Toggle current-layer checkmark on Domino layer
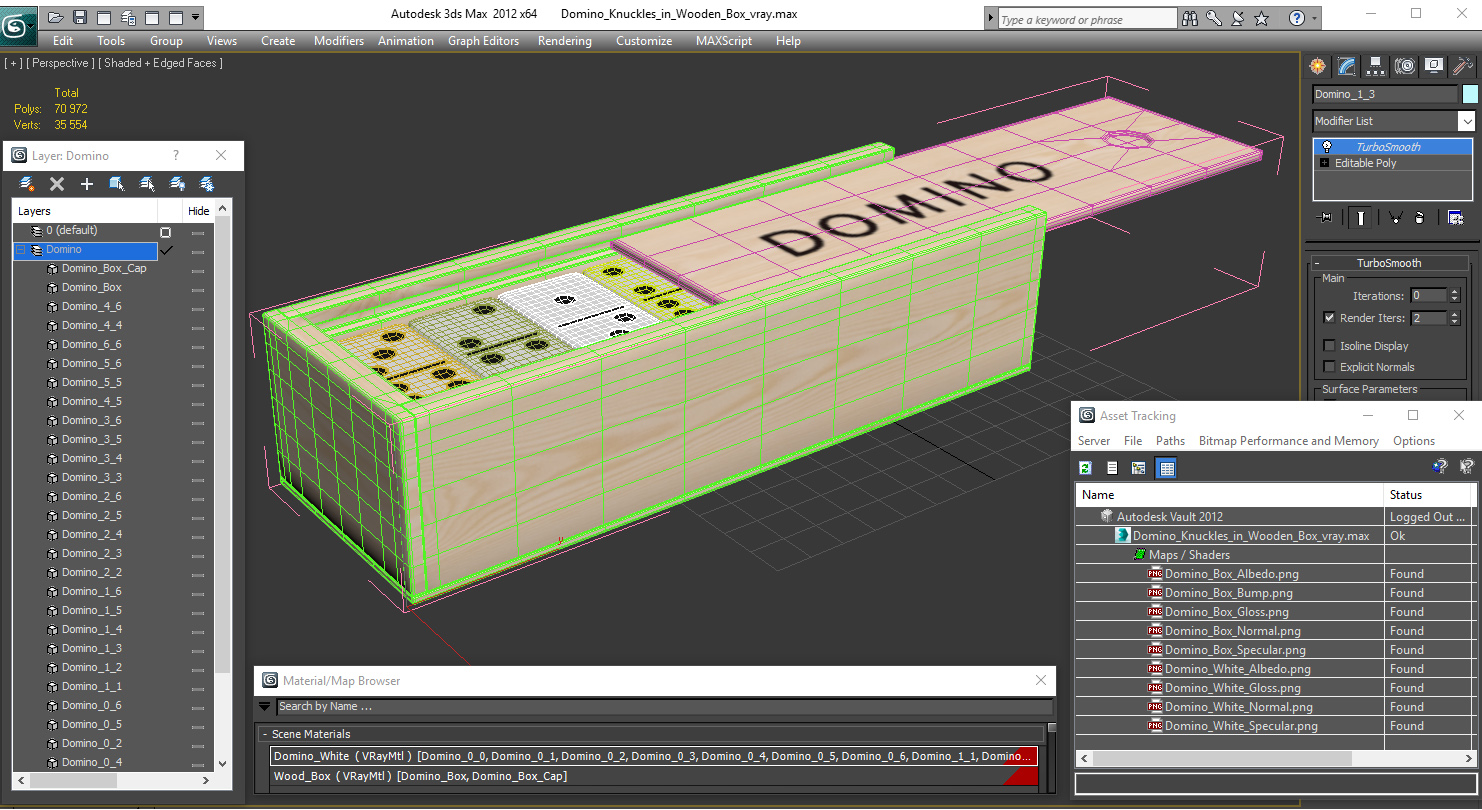1482x810 pixels. pos(167,250)
